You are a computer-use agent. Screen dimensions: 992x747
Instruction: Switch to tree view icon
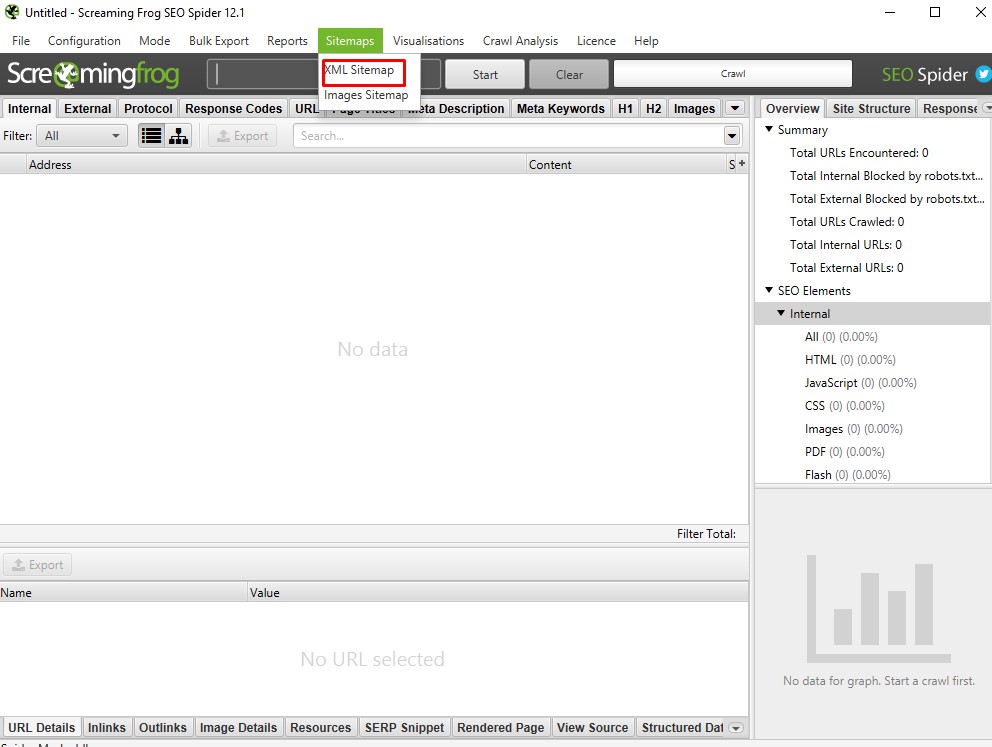pos(178,135)
